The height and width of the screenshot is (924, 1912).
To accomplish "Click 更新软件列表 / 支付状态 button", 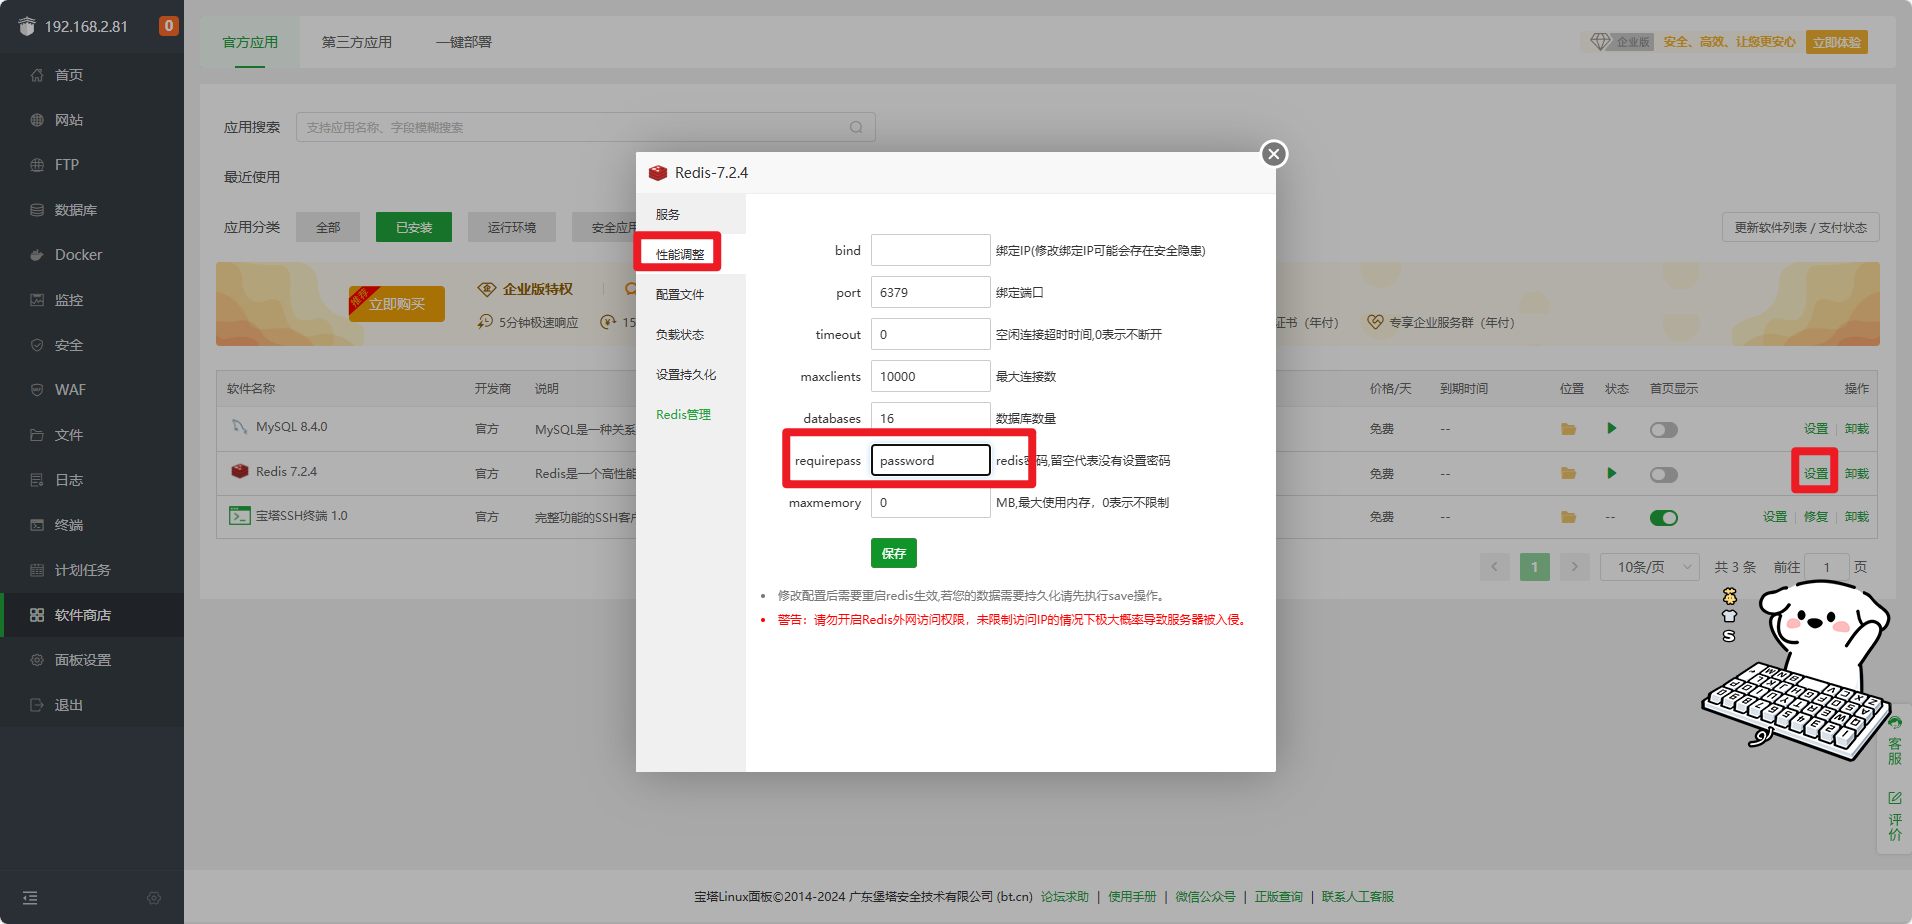I will [x=1801, y=227].
